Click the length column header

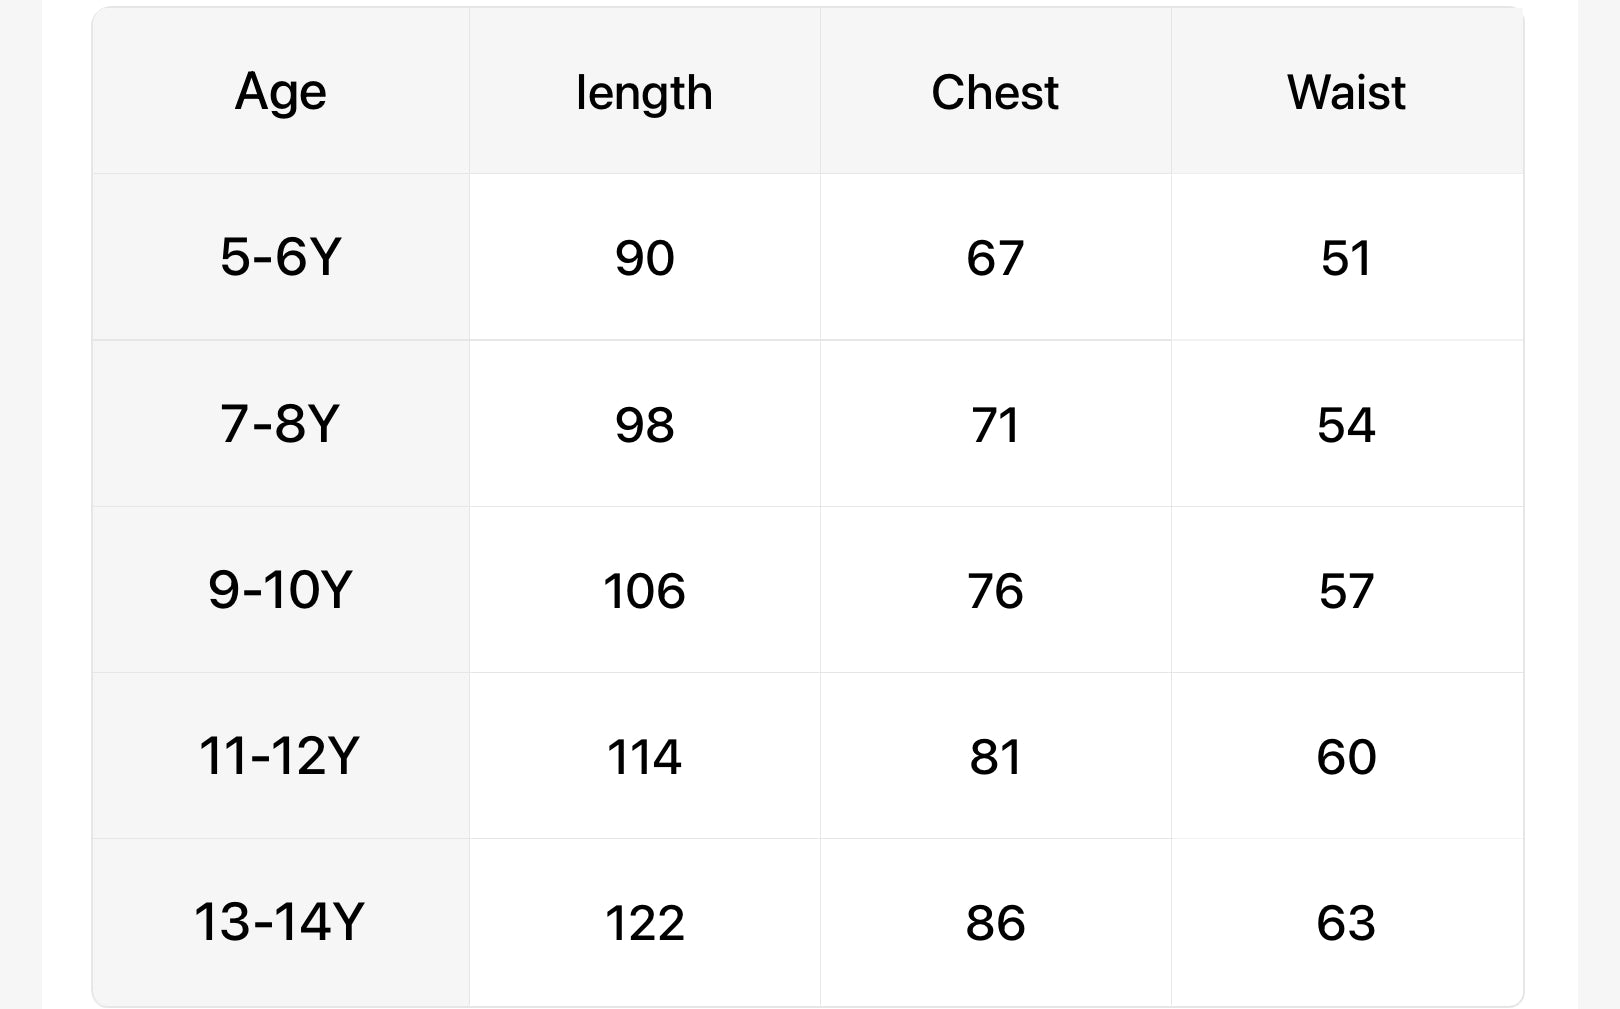[644, 93]
